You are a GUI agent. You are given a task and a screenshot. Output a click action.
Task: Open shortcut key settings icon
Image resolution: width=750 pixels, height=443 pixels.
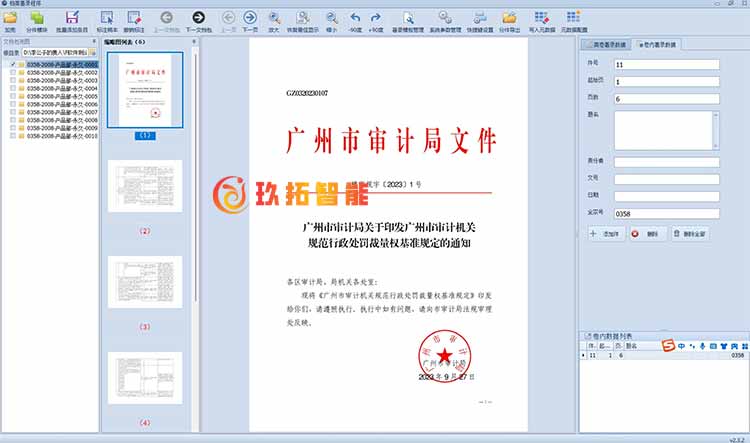pos(480,18)
